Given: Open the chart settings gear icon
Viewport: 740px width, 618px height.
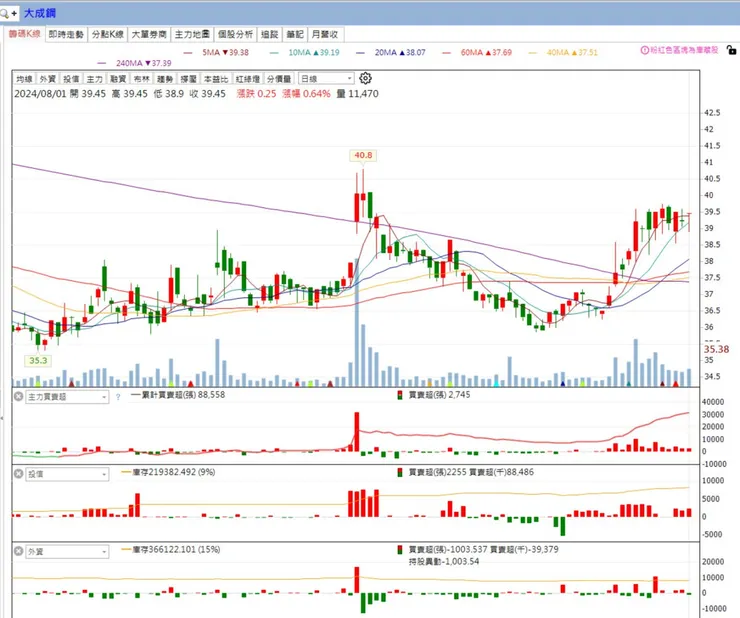Looking at the screenshot, I should [x=365, y=78].
